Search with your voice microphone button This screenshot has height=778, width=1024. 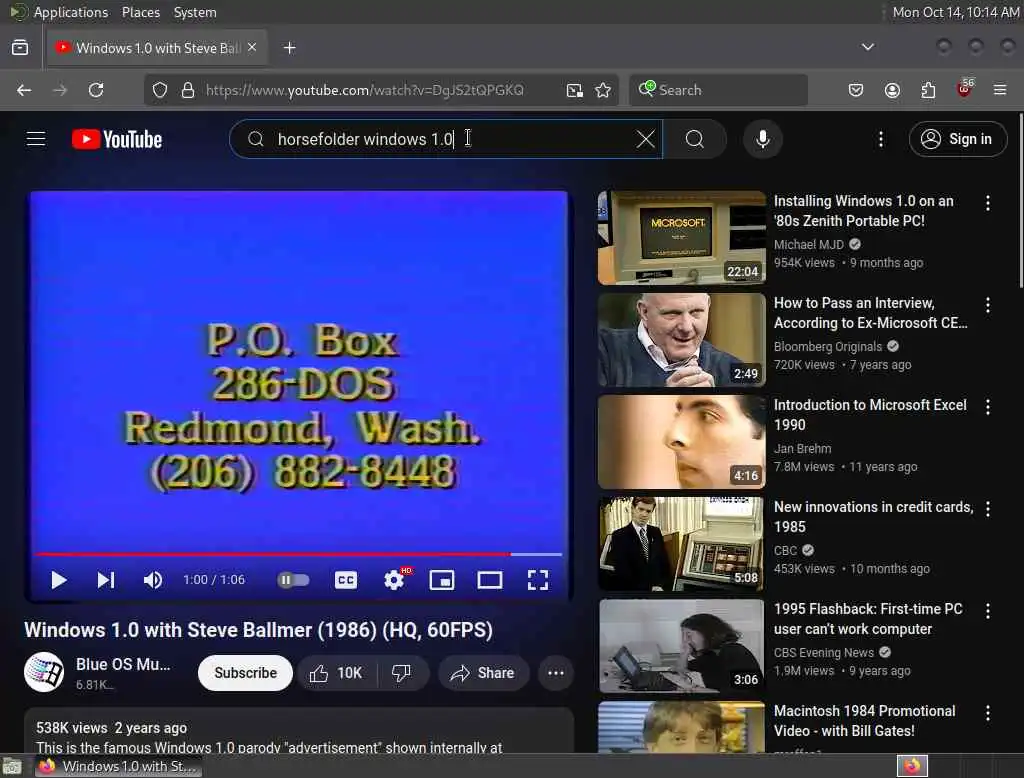pyautogui.click(x=763, y=138)
